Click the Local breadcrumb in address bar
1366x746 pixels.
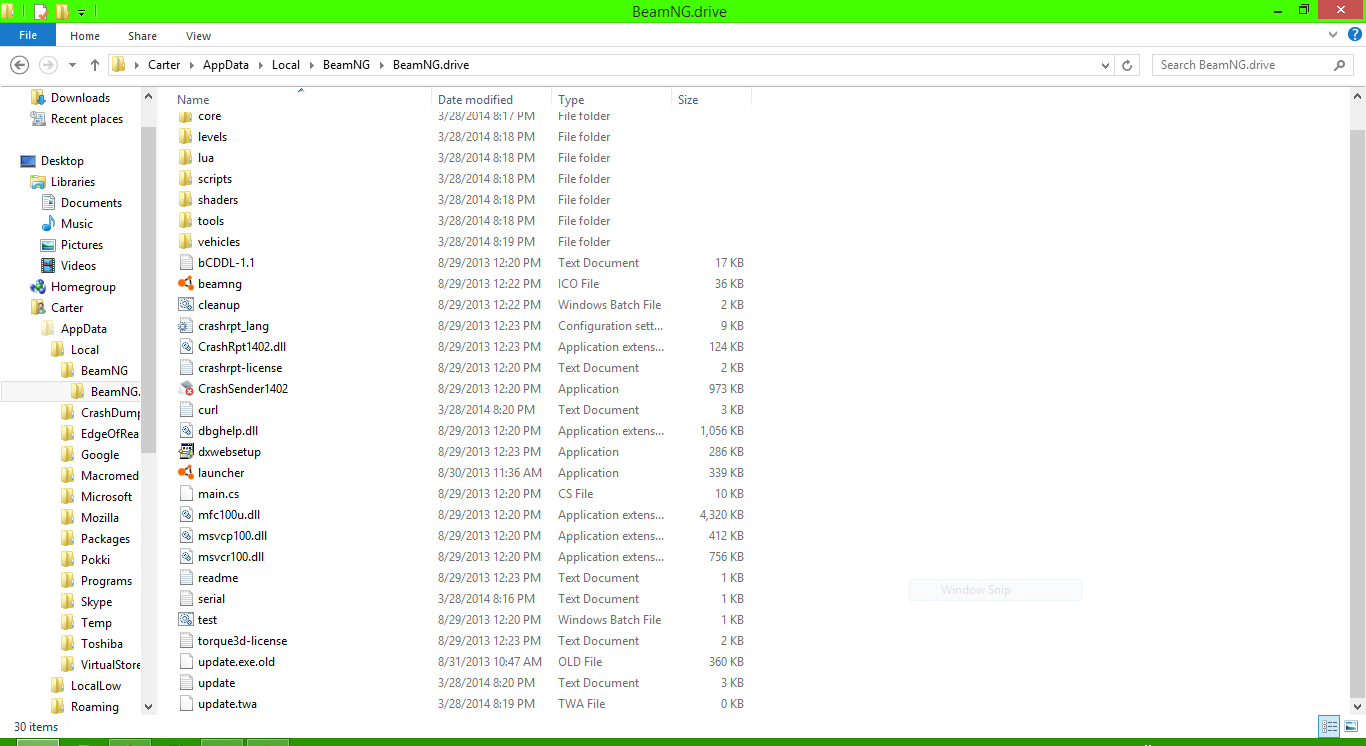pos(286,65)
